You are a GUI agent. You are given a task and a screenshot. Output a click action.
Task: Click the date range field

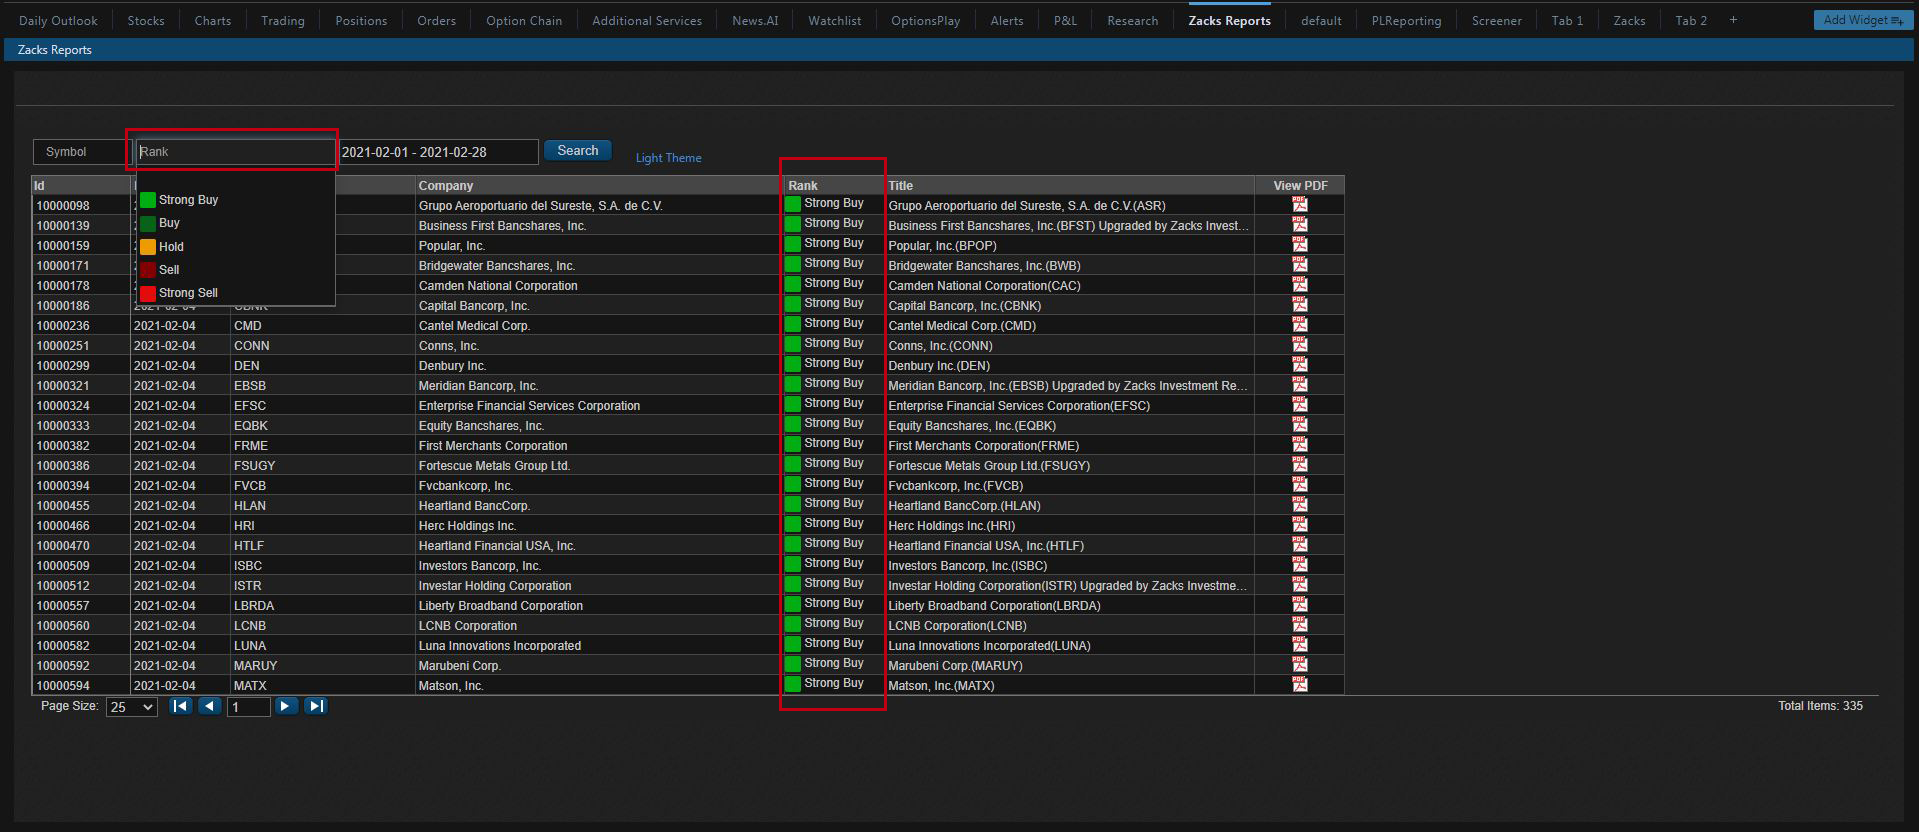click(438, 152)
